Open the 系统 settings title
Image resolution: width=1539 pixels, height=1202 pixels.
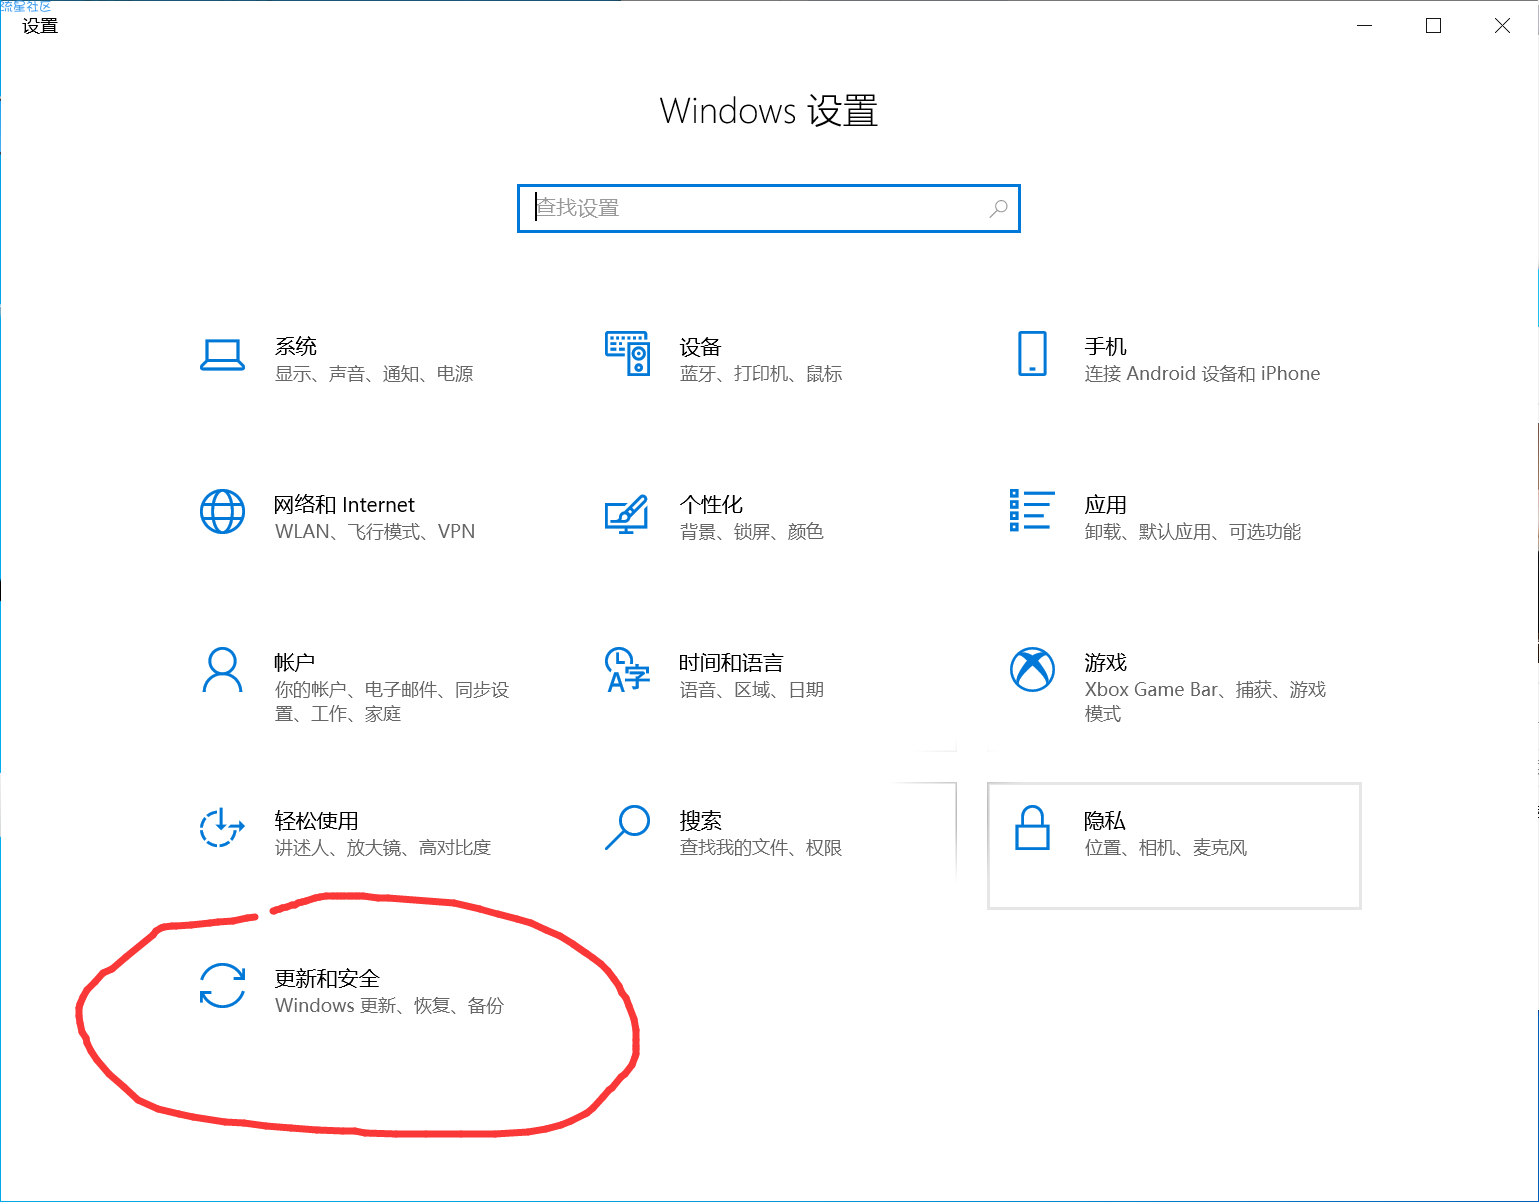(x=296, y=346)
